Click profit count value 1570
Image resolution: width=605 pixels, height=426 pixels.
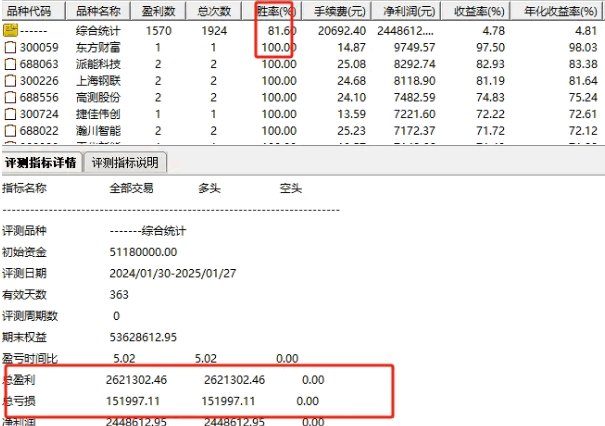[x=159, y=30]
